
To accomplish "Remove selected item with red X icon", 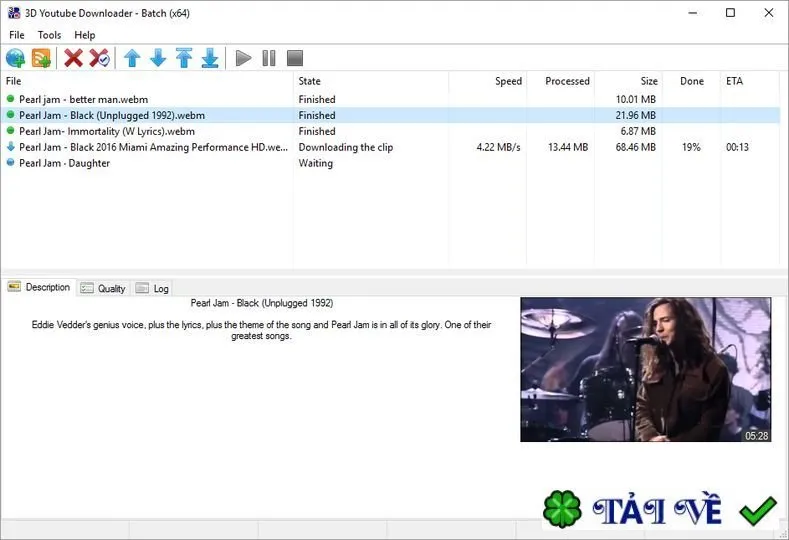I will [73, 58].
